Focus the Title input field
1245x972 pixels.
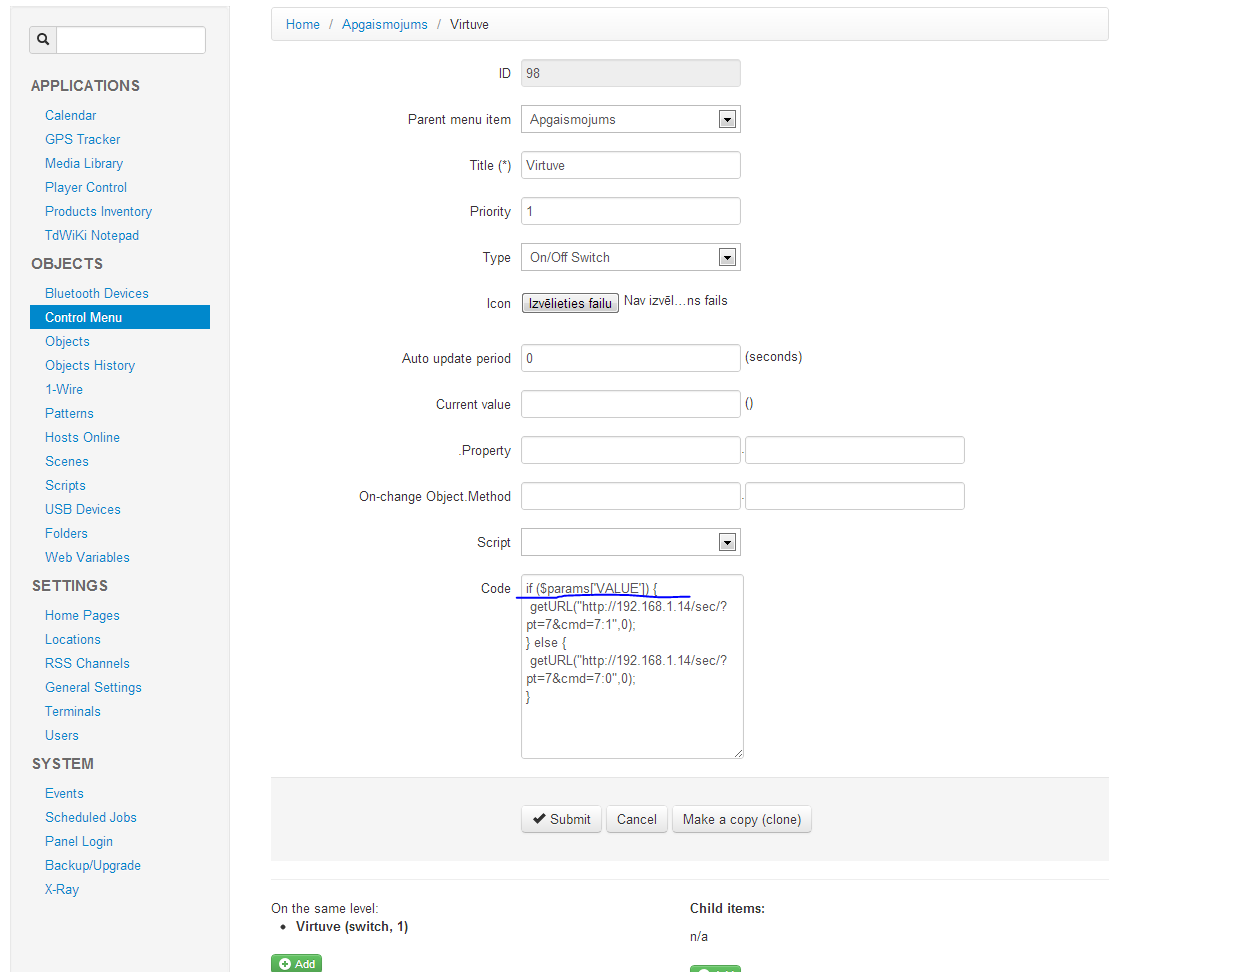(630, 166)
